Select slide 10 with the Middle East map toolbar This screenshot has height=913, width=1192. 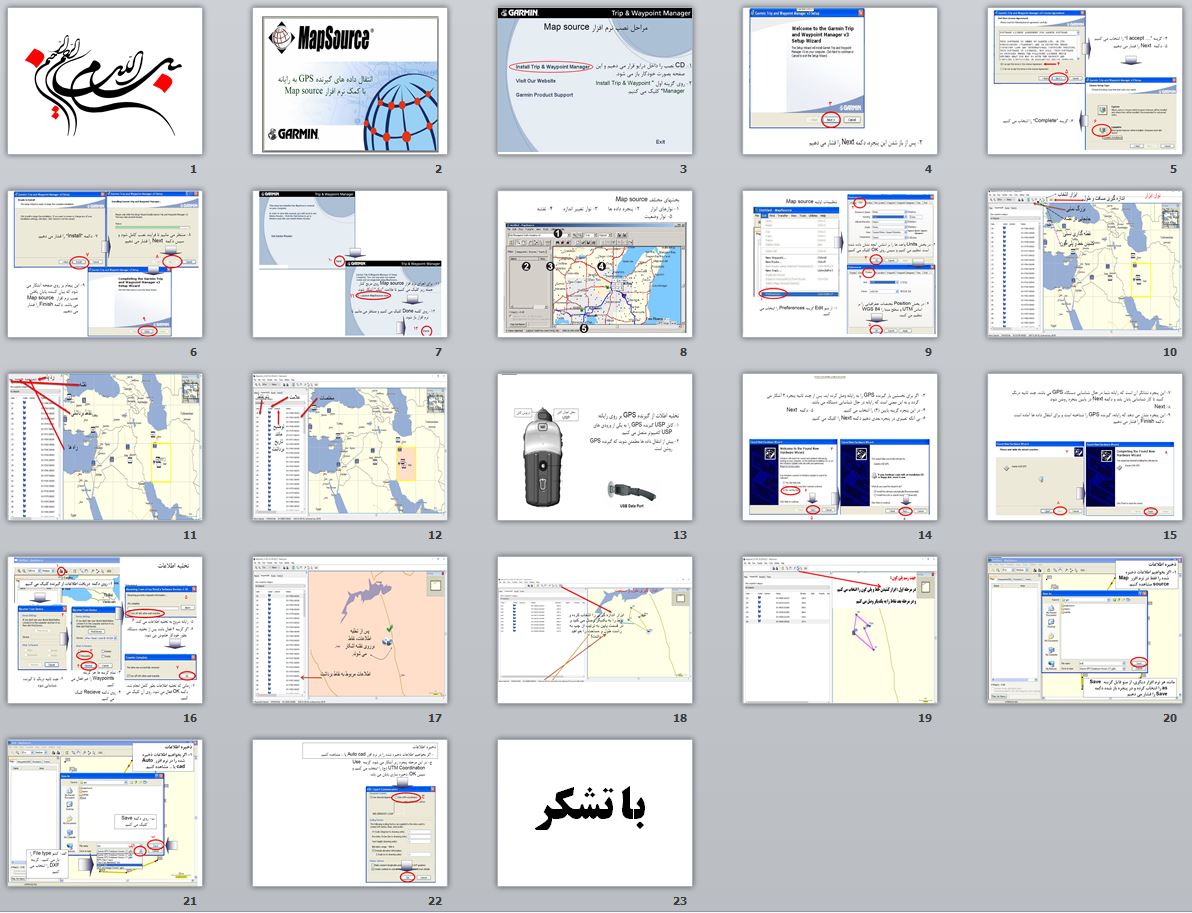[1085, 264]
